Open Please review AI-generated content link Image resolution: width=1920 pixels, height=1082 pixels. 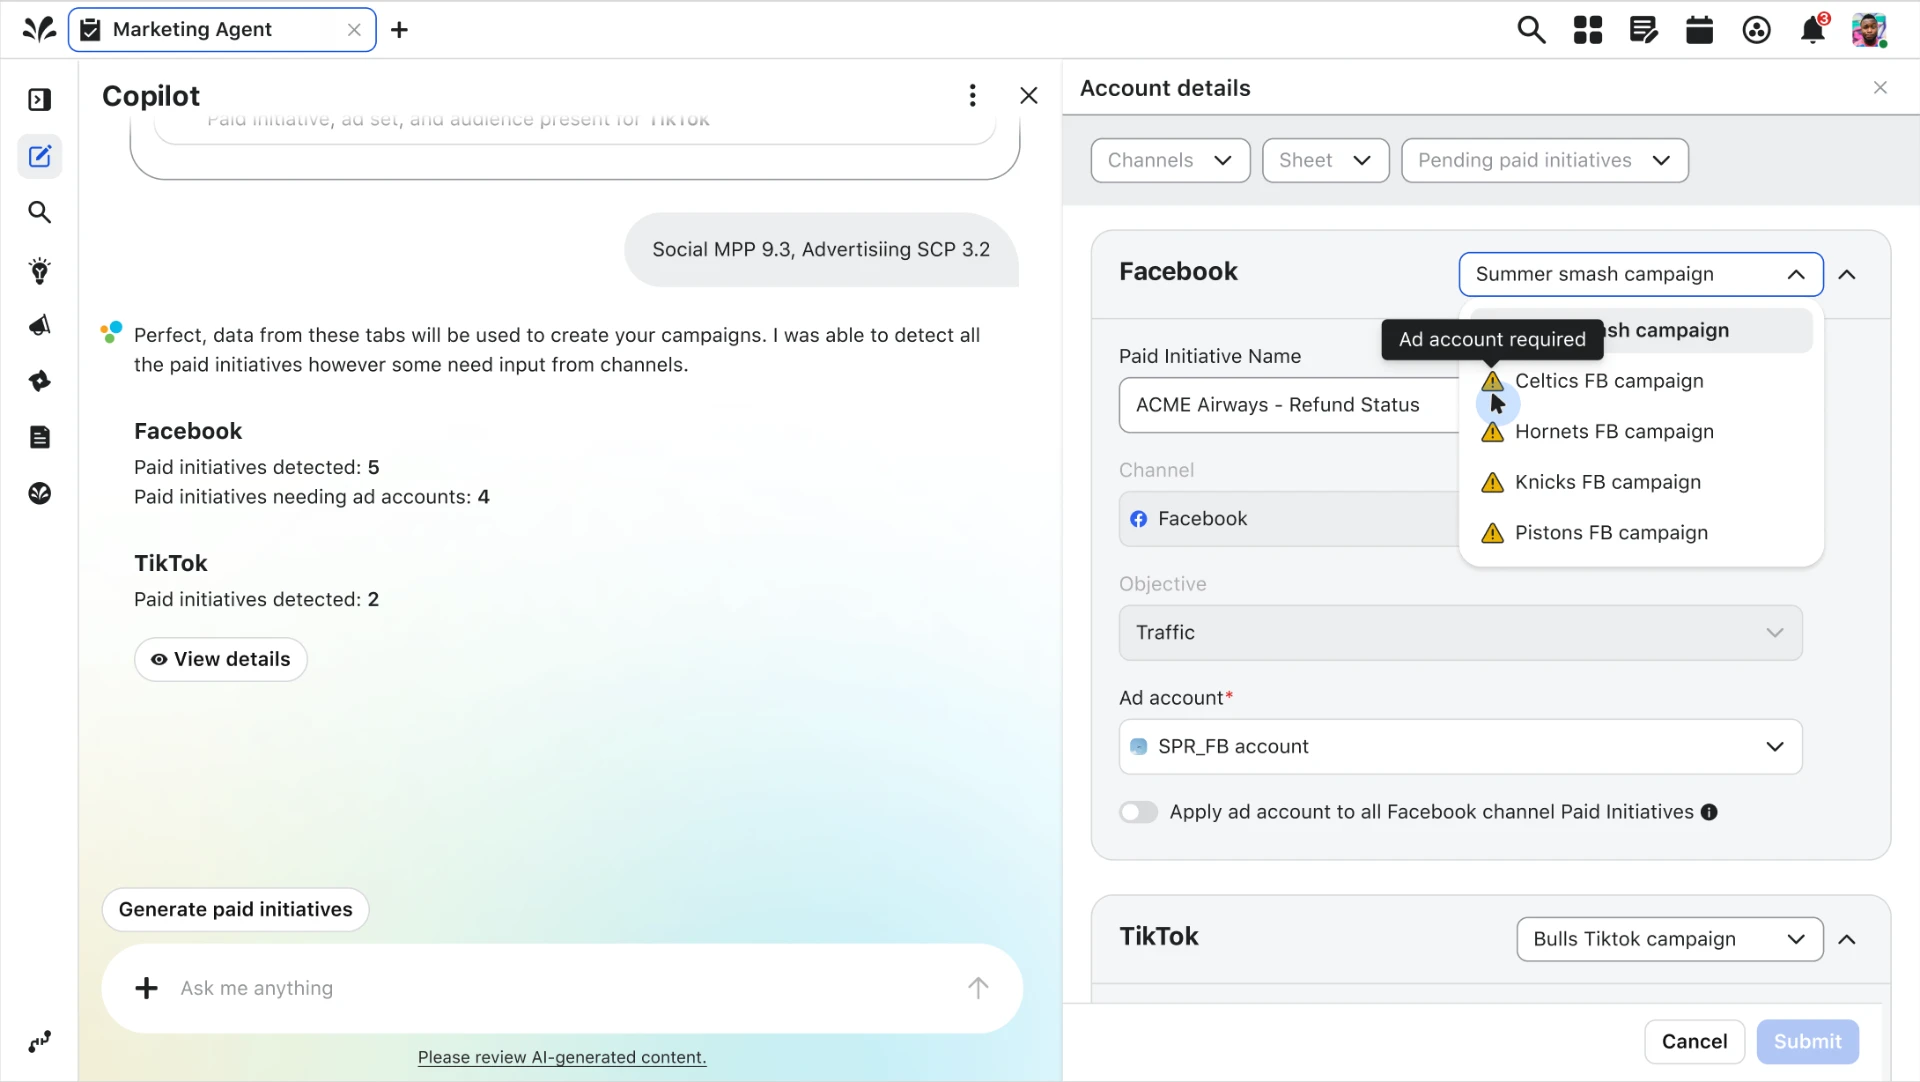pyautogui.click(x=562, y=1057)
